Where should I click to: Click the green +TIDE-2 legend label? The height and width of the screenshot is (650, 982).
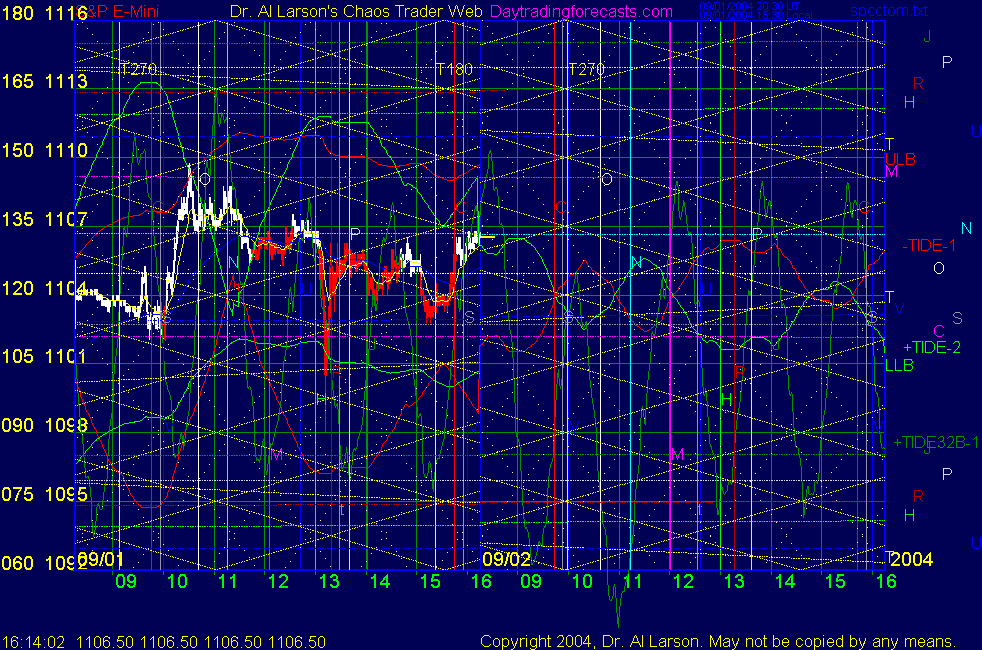point(932,347)
